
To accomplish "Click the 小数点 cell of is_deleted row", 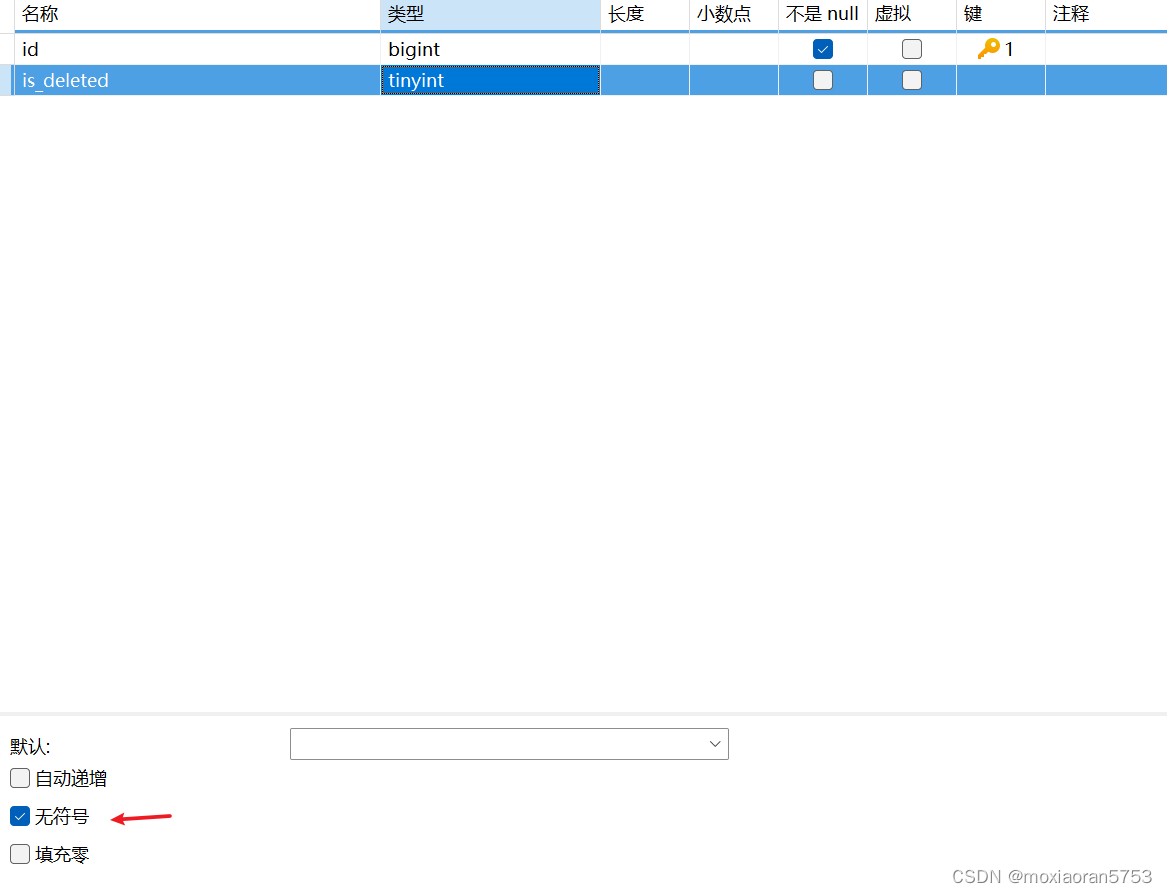I will pos(734,80).
